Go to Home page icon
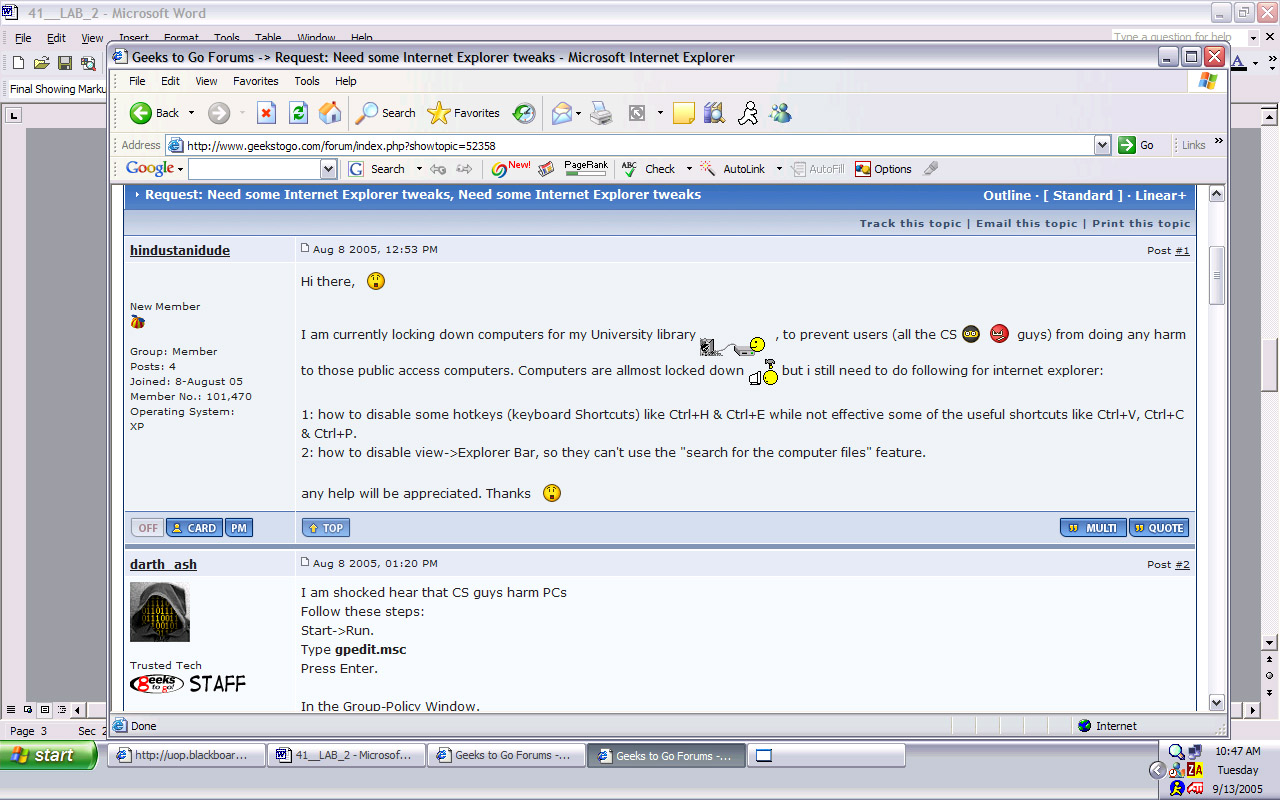The height and width of the screenshot is (800, 1280). click(330, 113)
